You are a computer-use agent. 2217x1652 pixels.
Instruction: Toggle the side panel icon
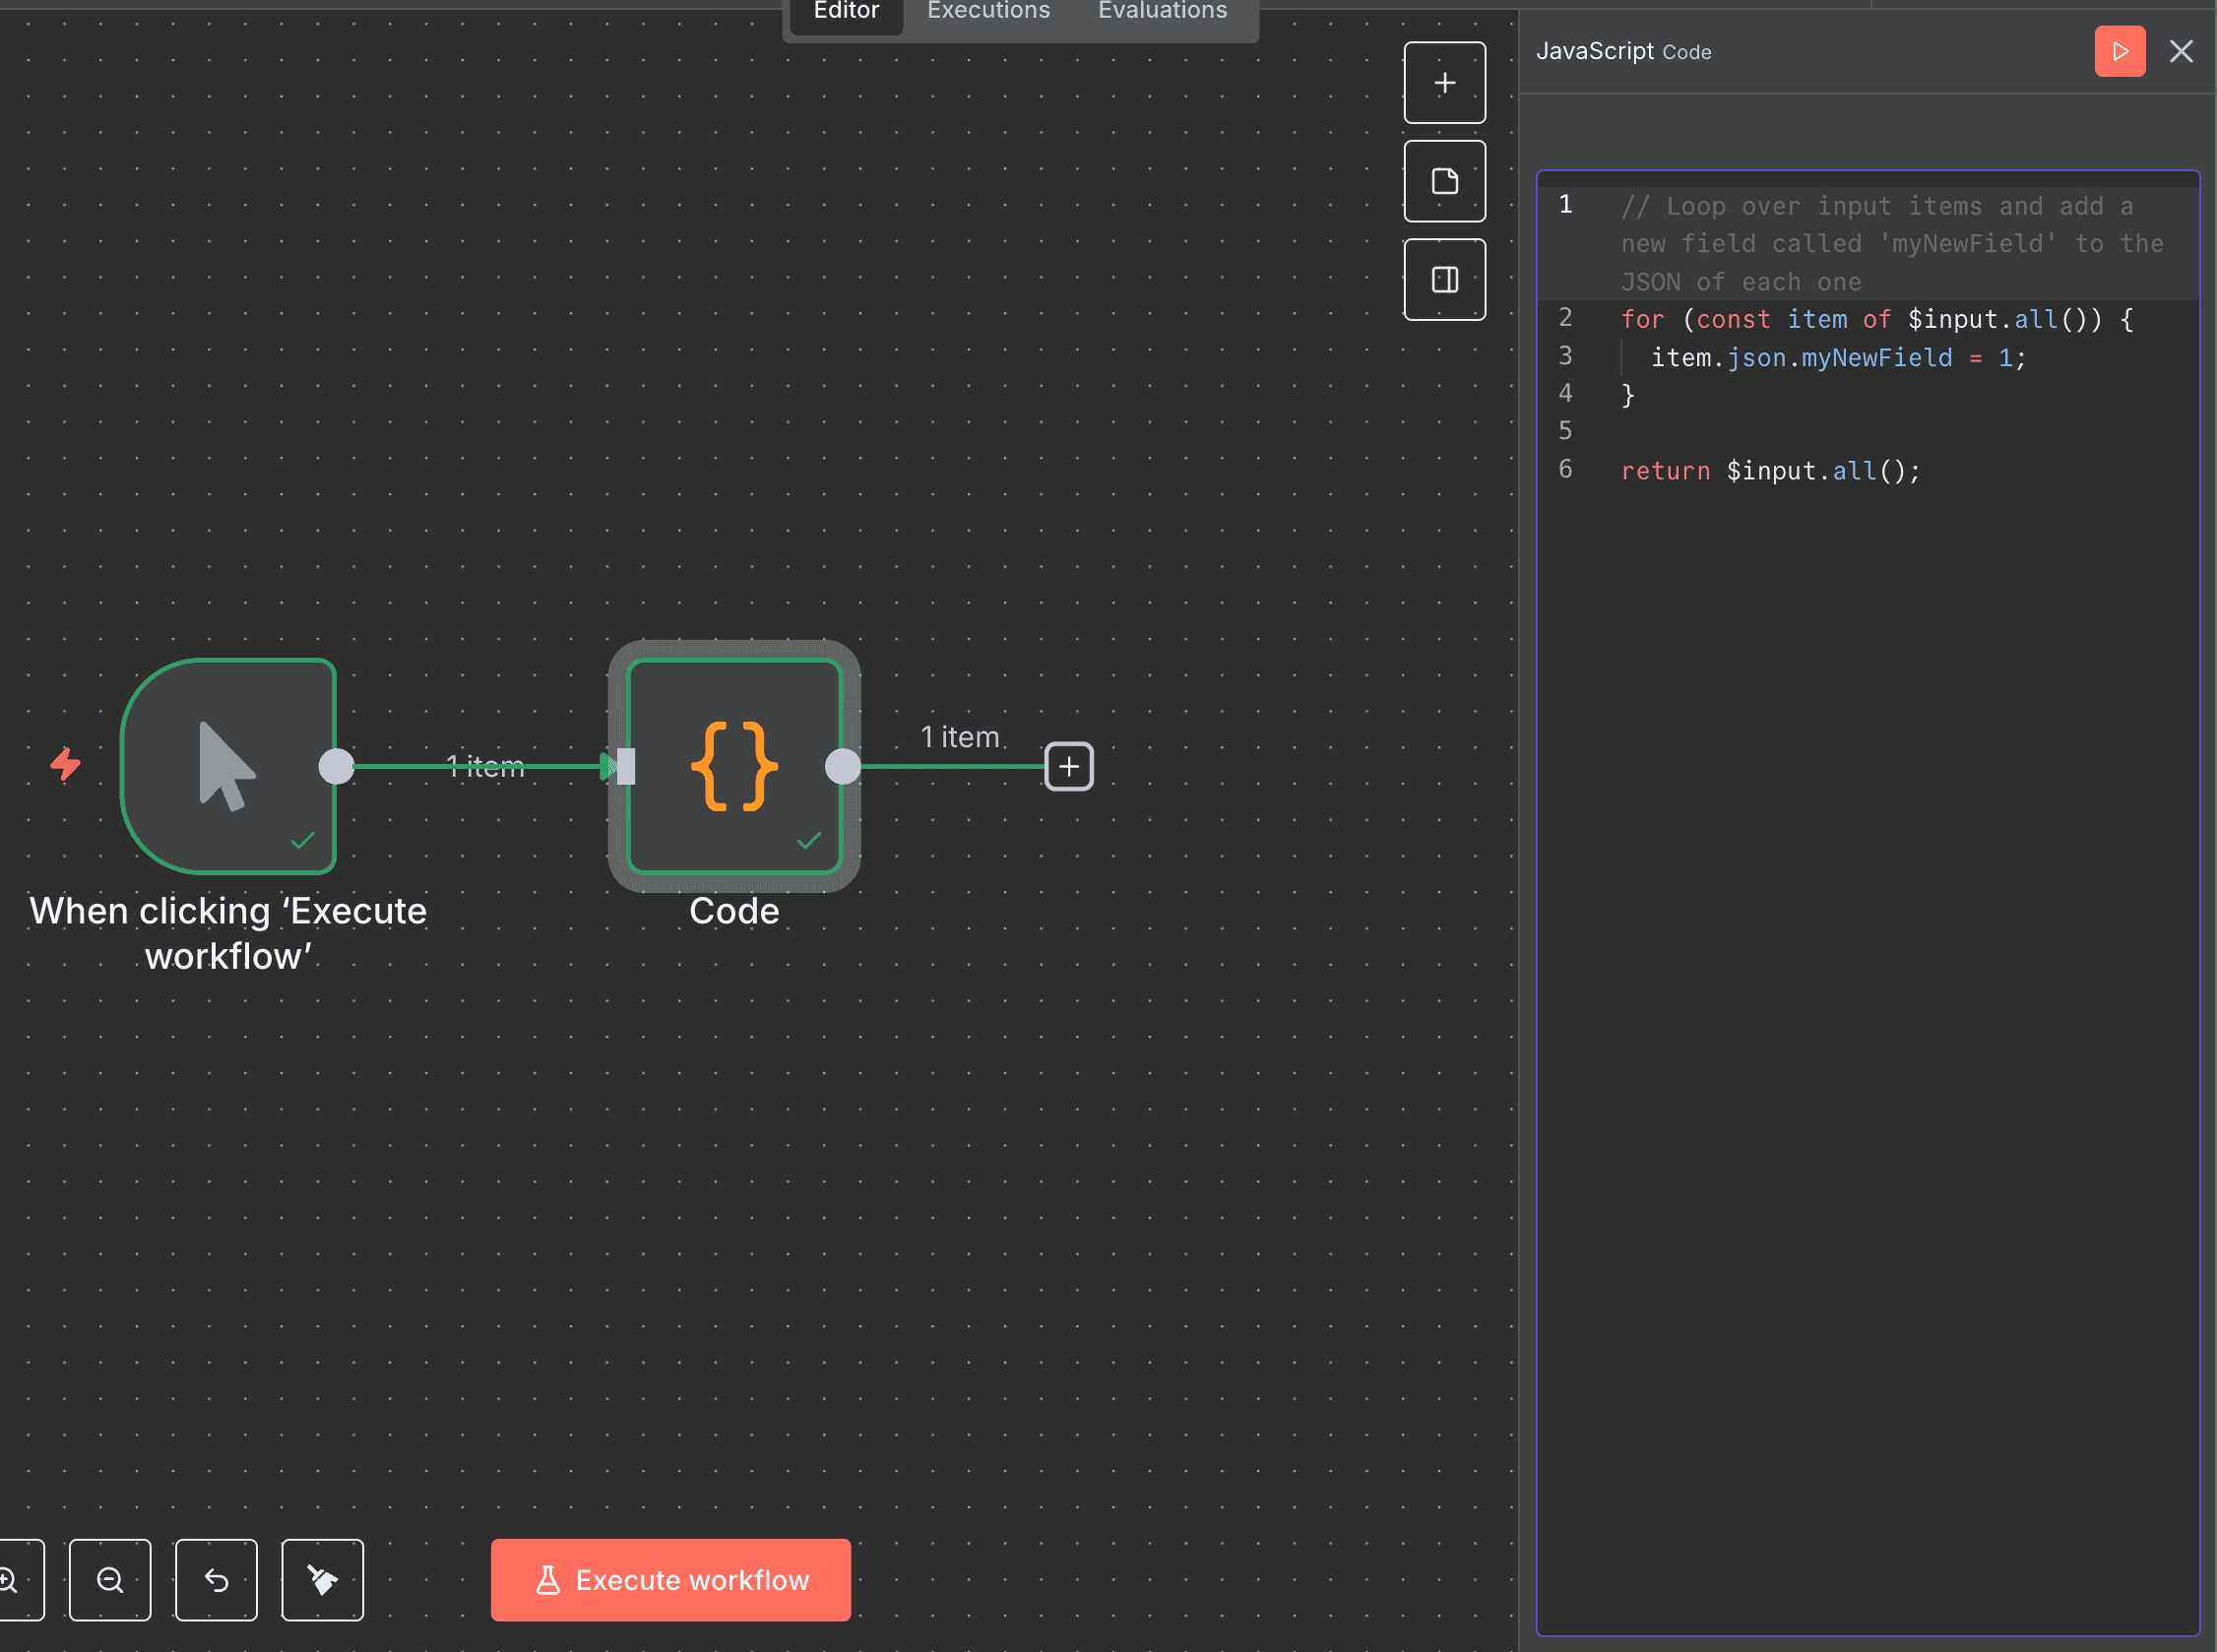pos(1444,280)
